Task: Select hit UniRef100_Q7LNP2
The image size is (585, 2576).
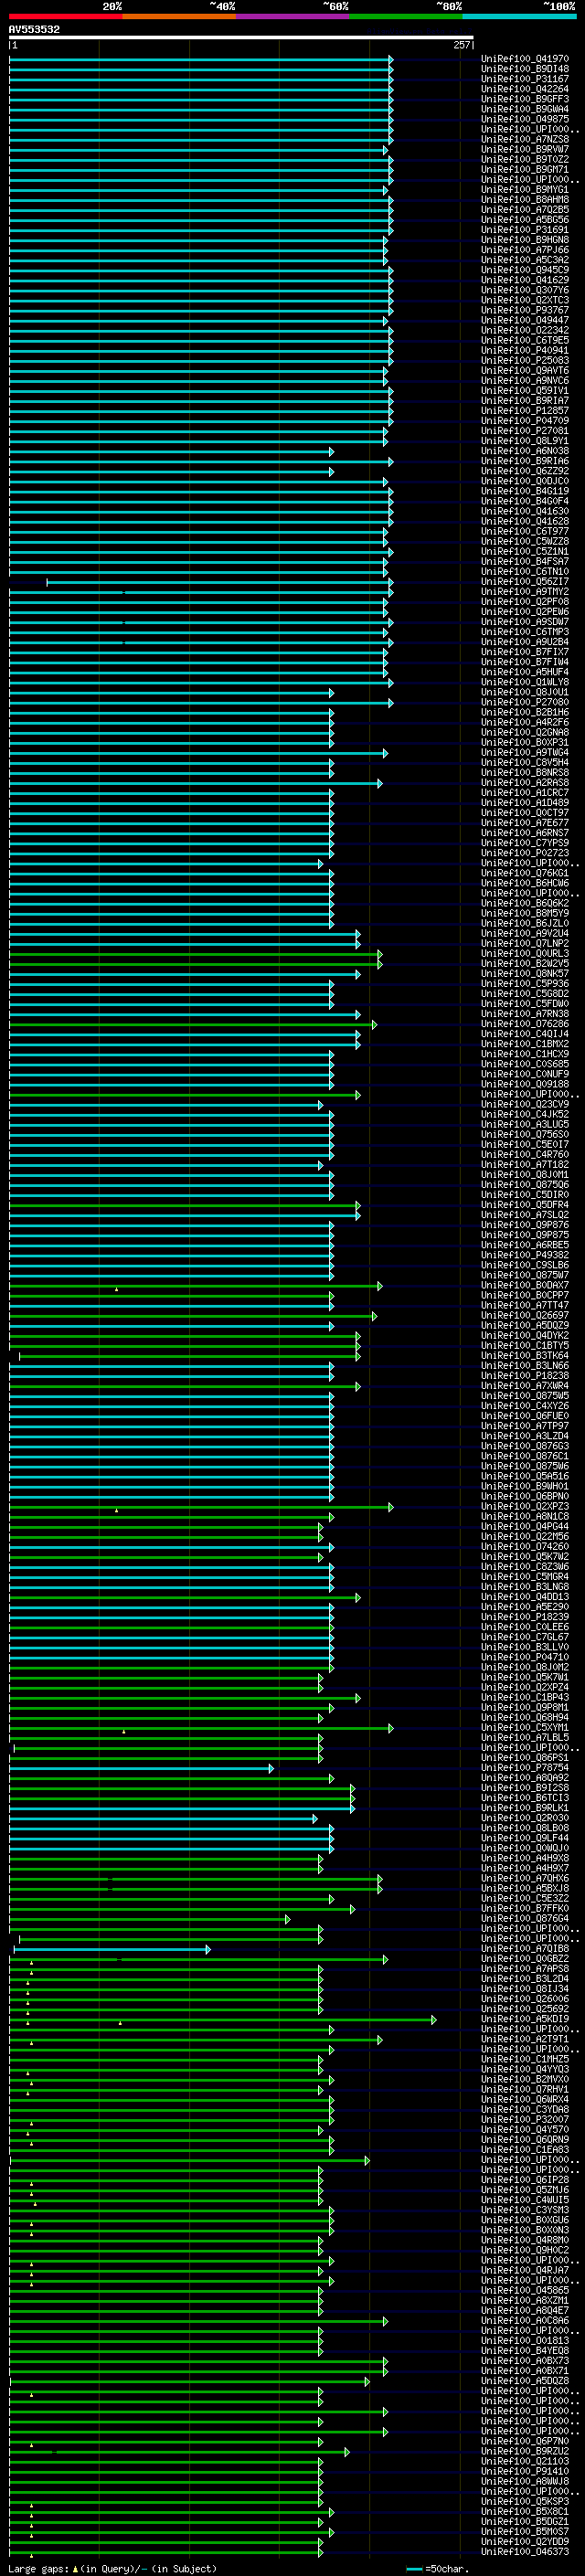Action: click(x=525, y=943)
